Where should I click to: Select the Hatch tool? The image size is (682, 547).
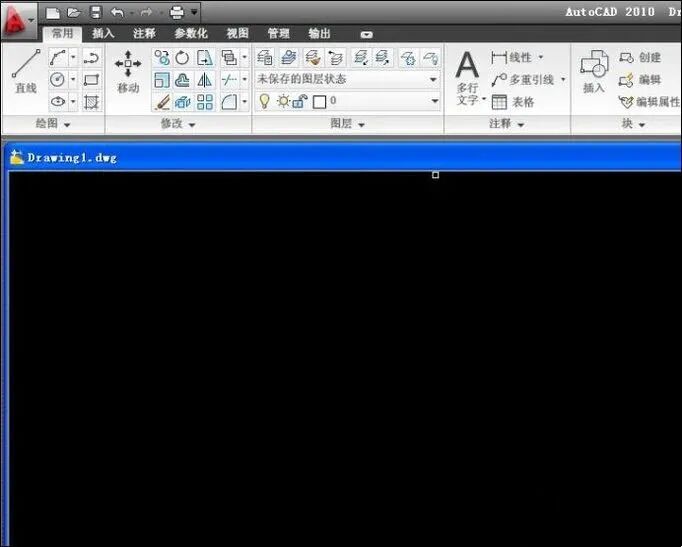(x=91, y=102)
